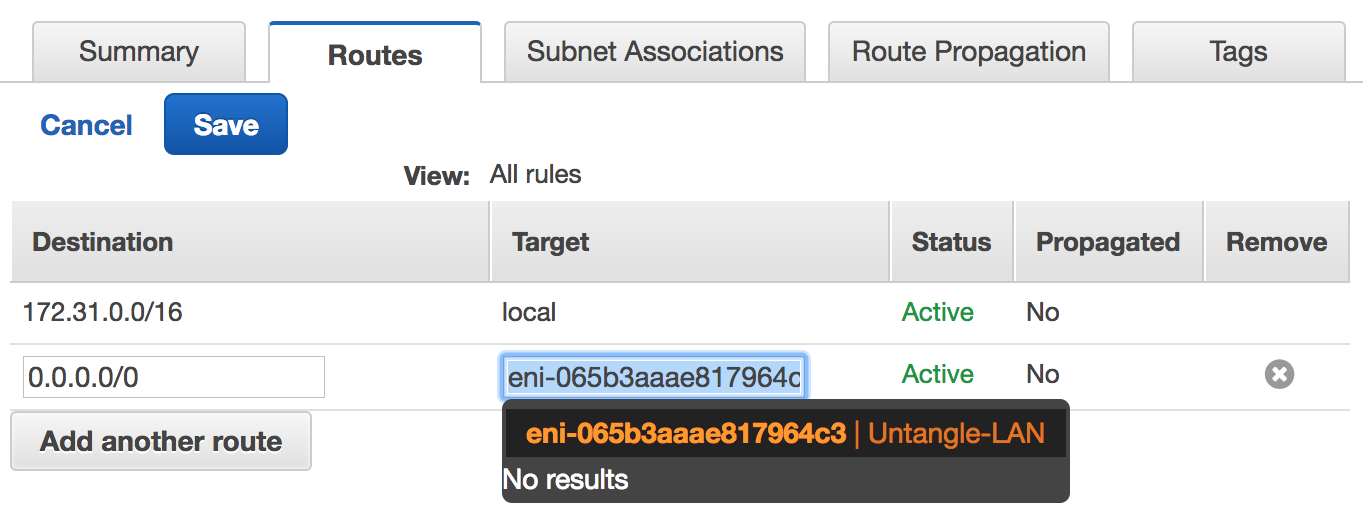Viewport: 1363px width, 517px height.
Task: Open the Tags tab
Action: [1238, 52]
